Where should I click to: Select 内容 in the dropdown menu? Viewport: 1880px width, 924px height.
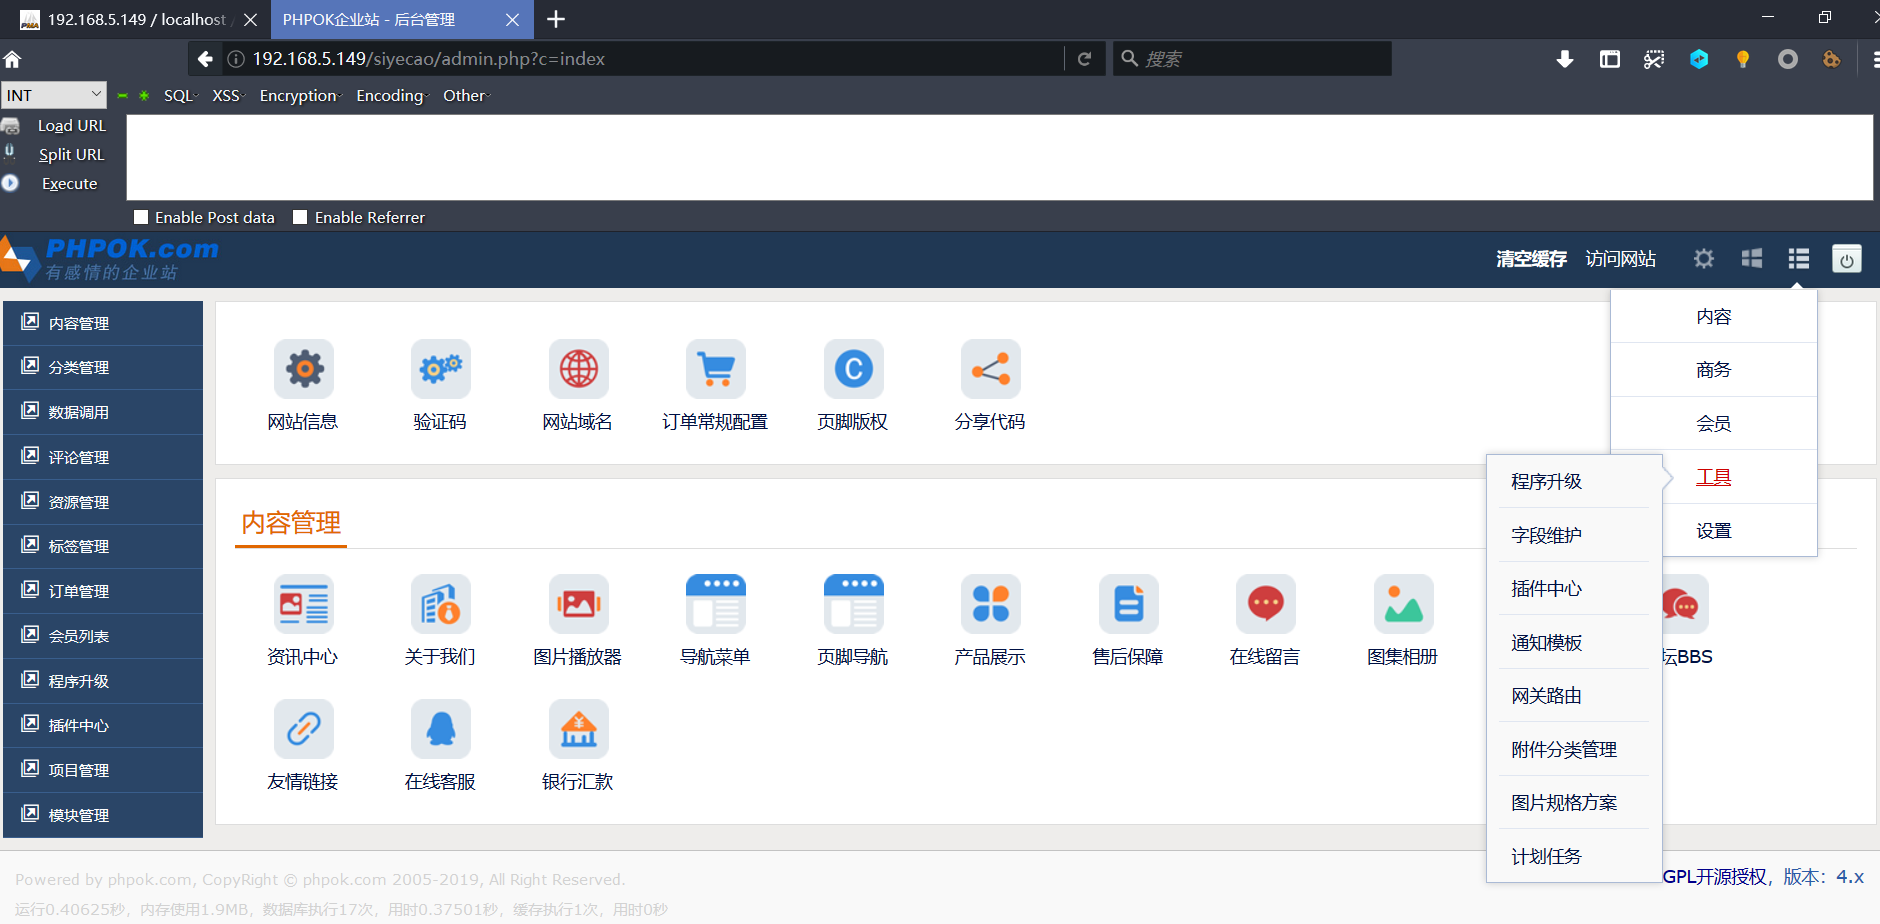[1713, 316]
